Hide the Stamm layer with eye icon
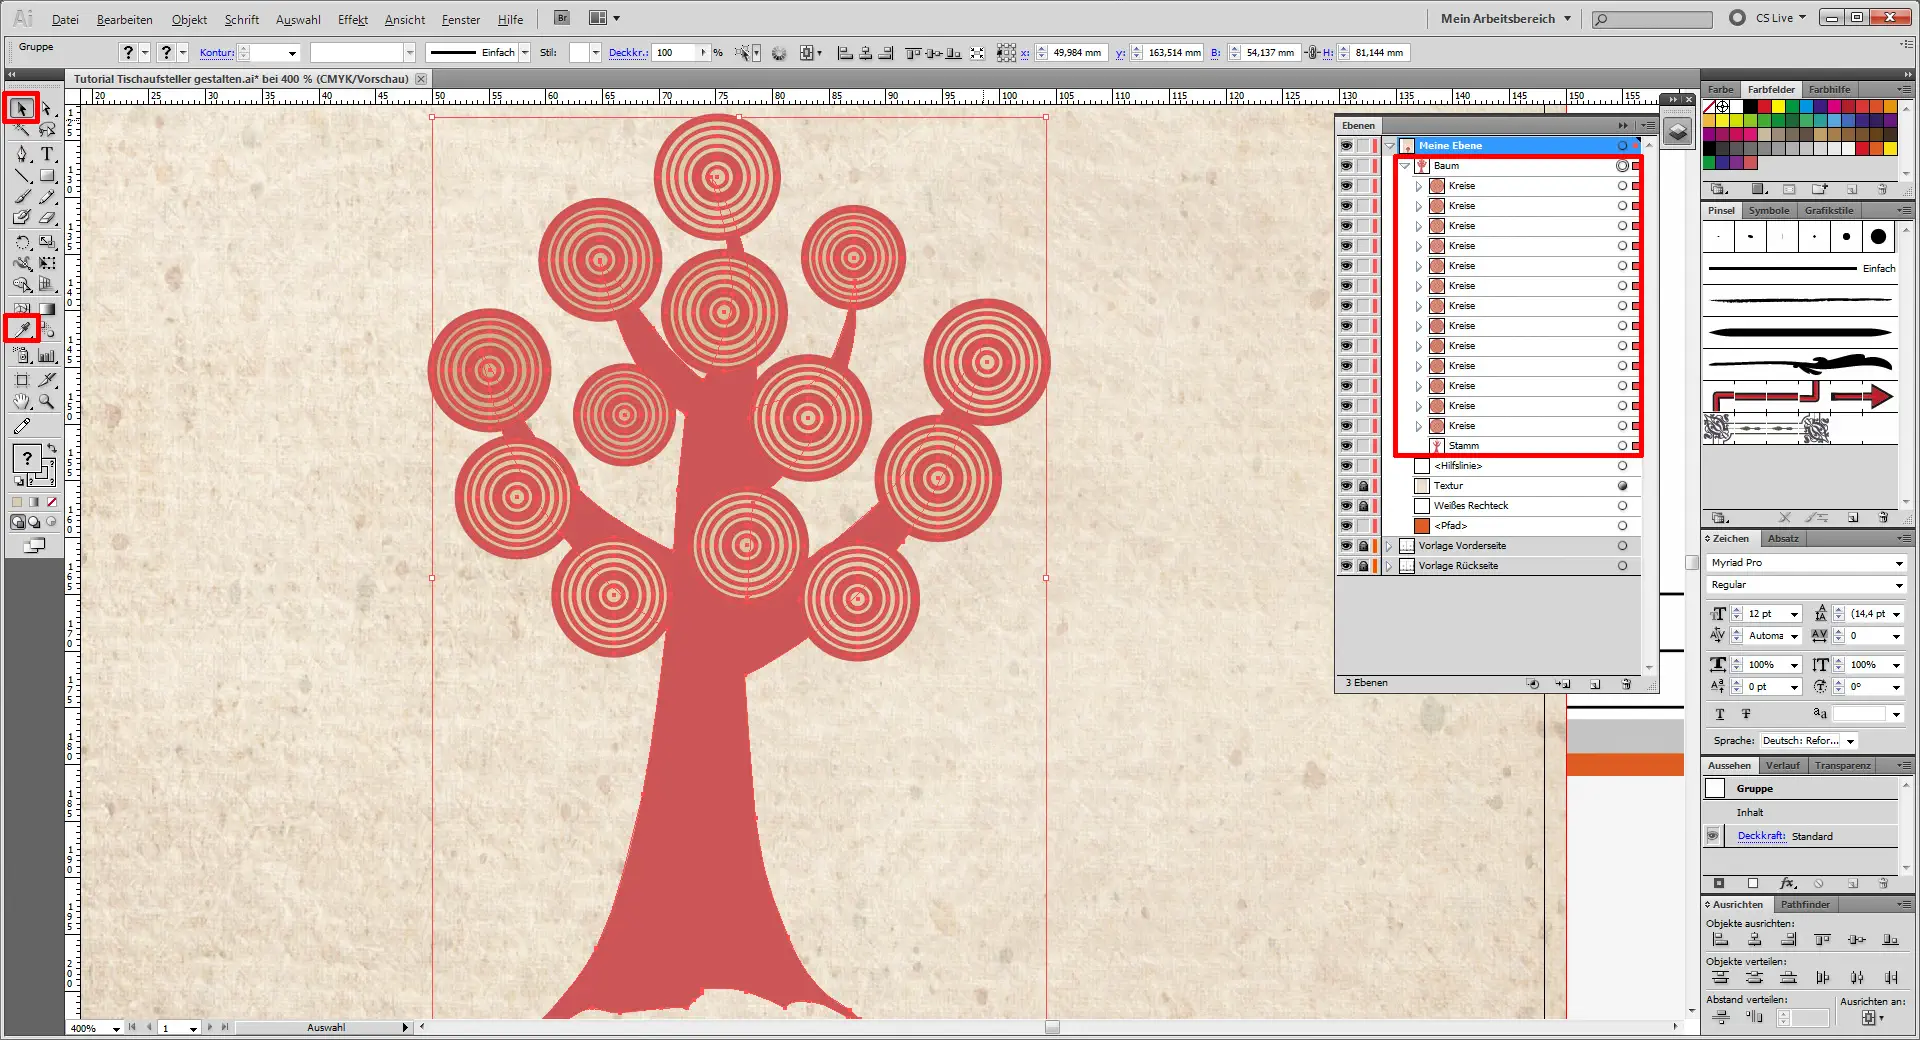Screen dimensions: 1920x1040 tap(1346, 446)
